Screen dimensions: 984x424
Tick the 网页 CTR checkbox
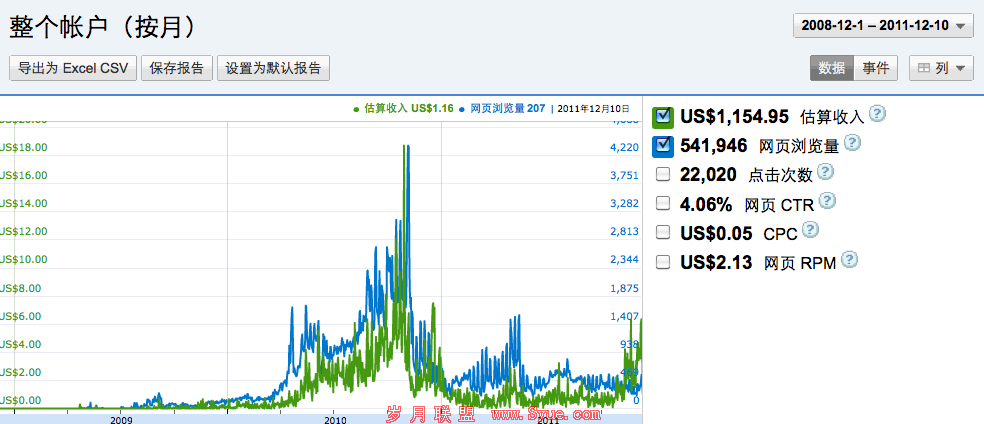pos(662,204)
